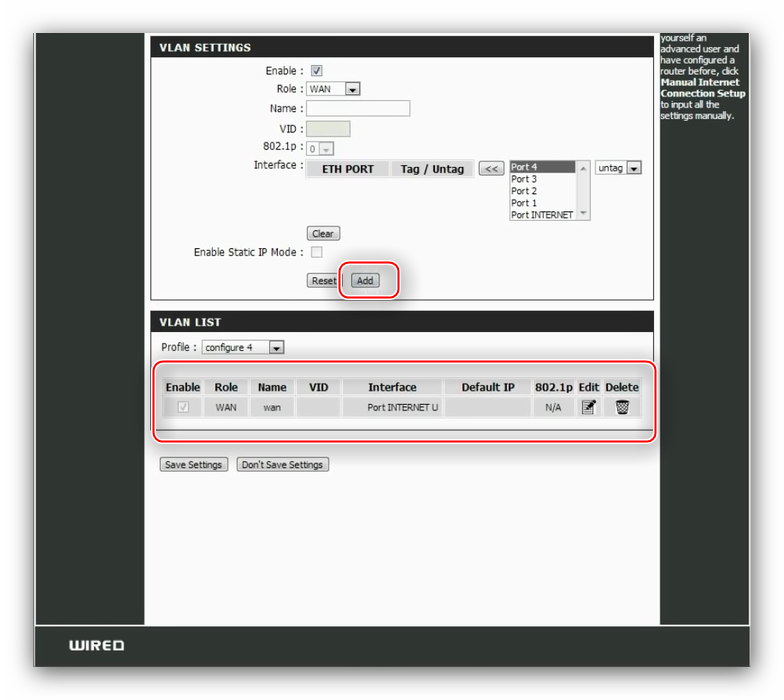The image size is (784, 700).
Task: Select Port 1 in the port list
Action: [542, 203]
